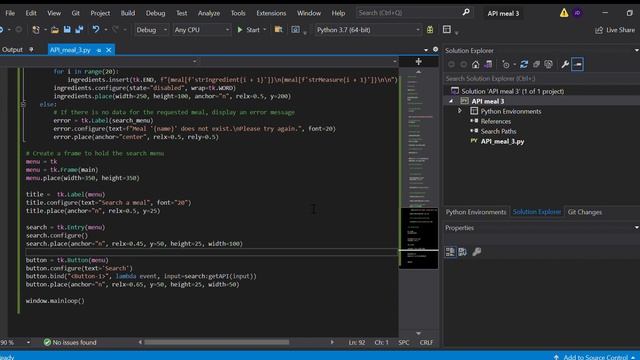Focus the Search (Ctrl+Q) input box

[x=408, y=13]
